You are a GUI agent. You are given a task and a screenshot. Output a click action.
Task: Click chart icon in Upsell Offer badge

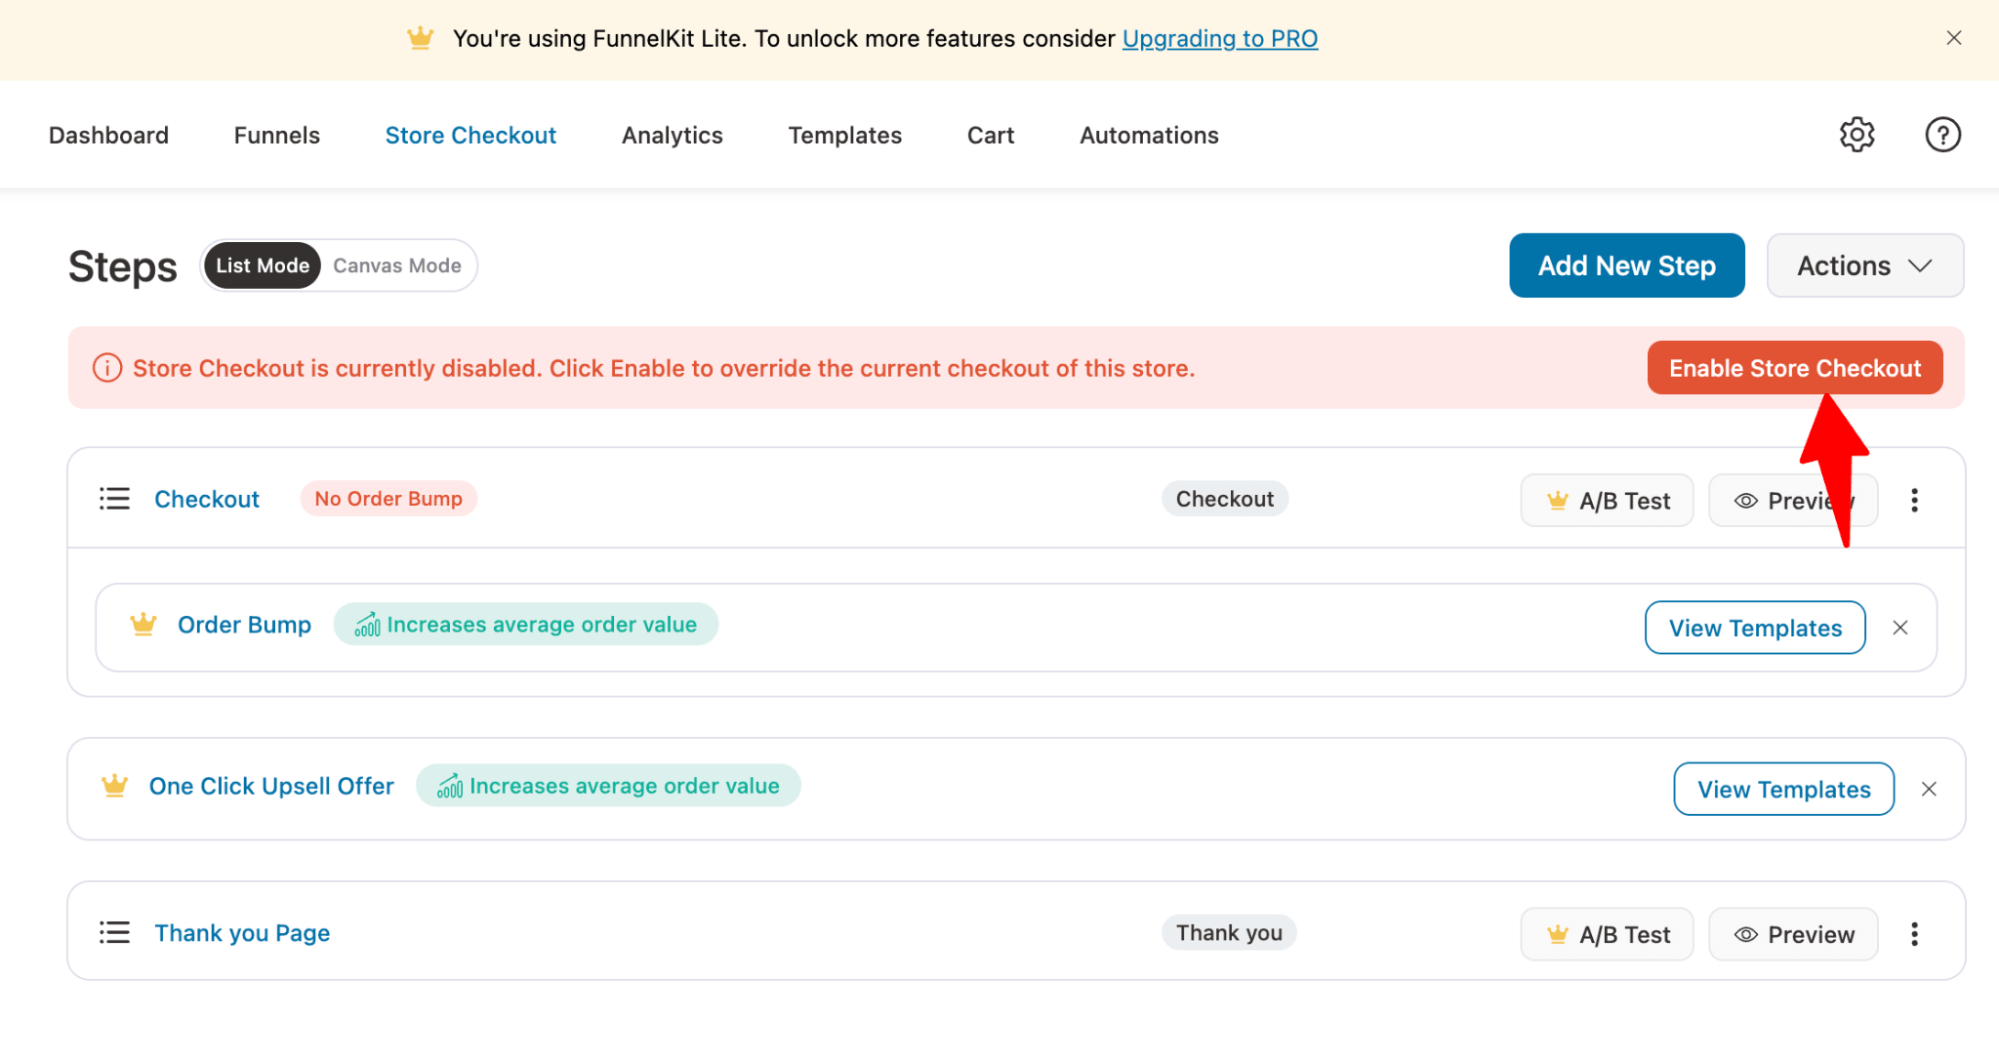[450, 786]
